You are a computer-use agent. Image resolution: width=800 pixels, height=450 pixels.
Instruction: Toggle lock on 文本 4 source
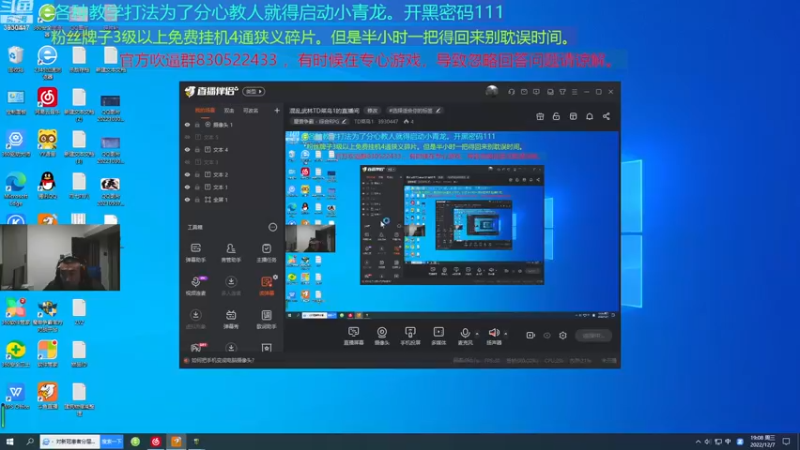pyautogui.click(x=197, y=149)
